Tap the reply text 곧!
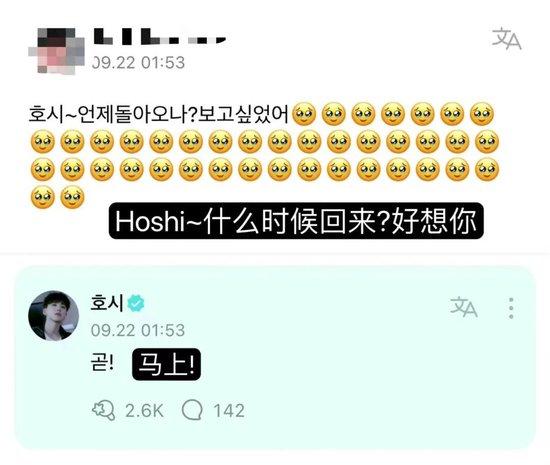 tap(102, 363)
